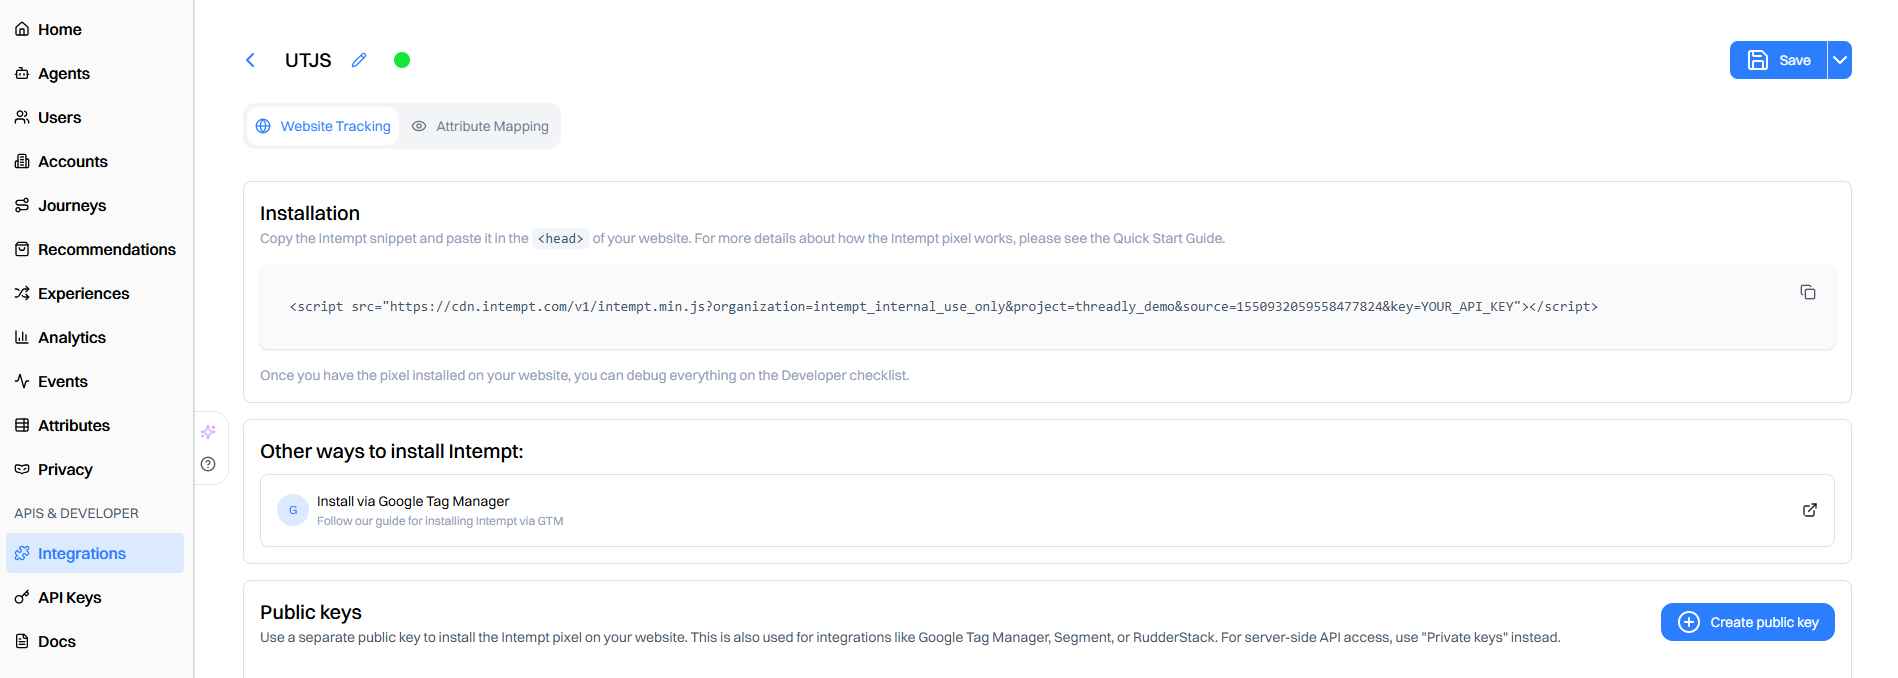Open Recommendations in sidebar menu

pos(95,249)
